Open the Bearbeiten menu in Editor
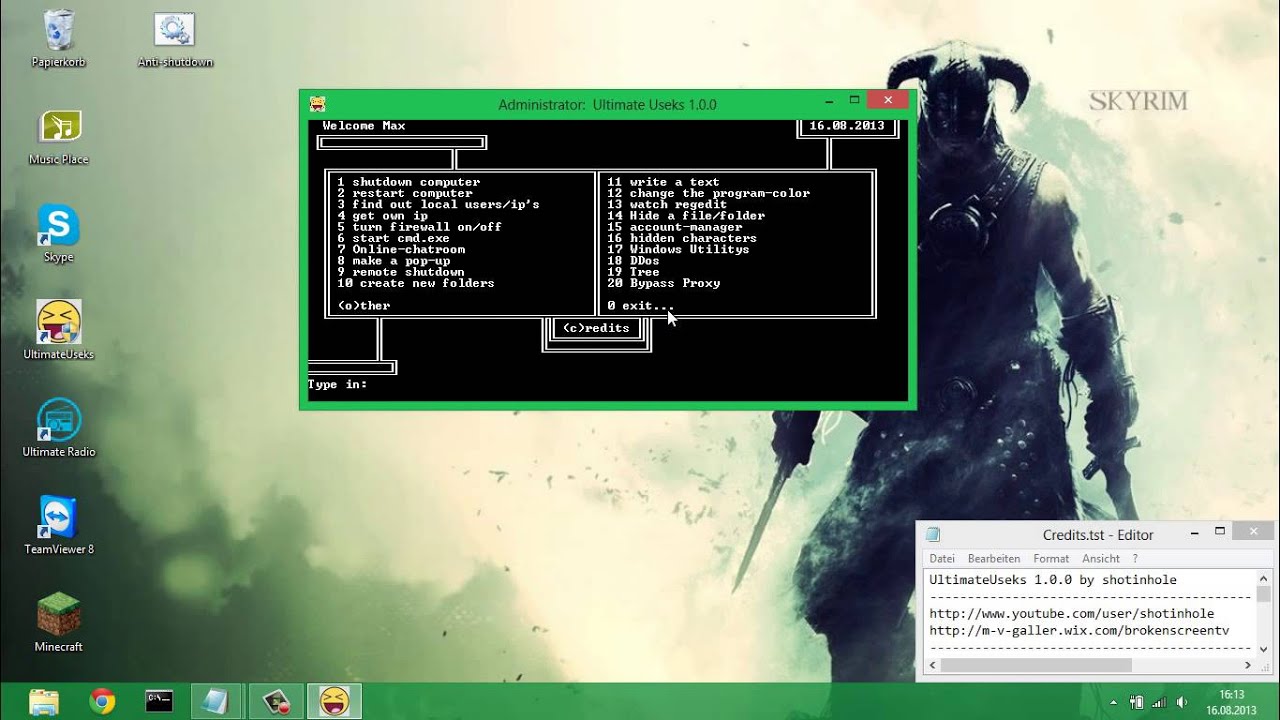Image resolution: width=1280 pixels, height=720 pixels. (x=994, y=559)
